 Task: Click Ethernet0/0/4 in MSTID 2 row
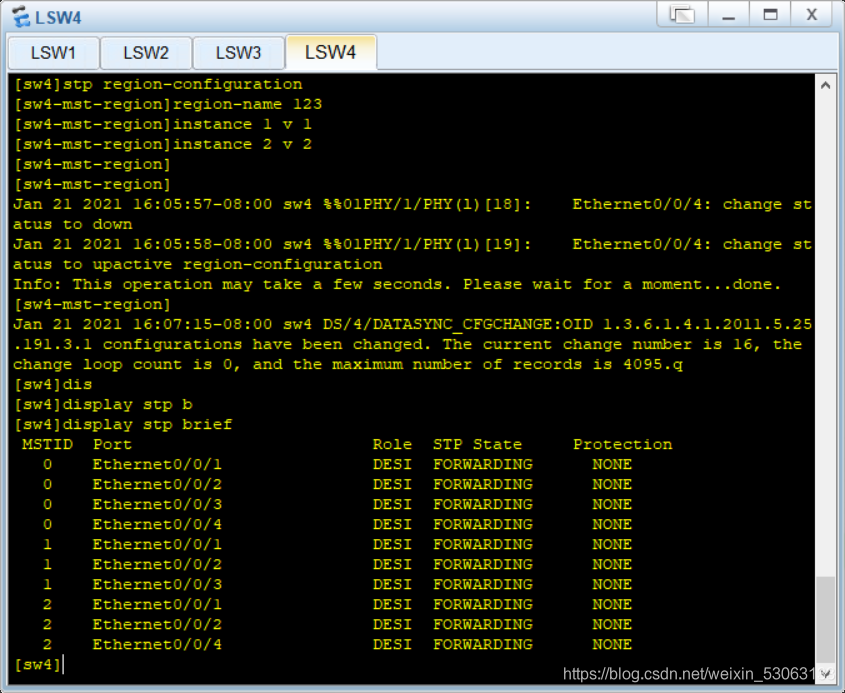coord(157,645)
